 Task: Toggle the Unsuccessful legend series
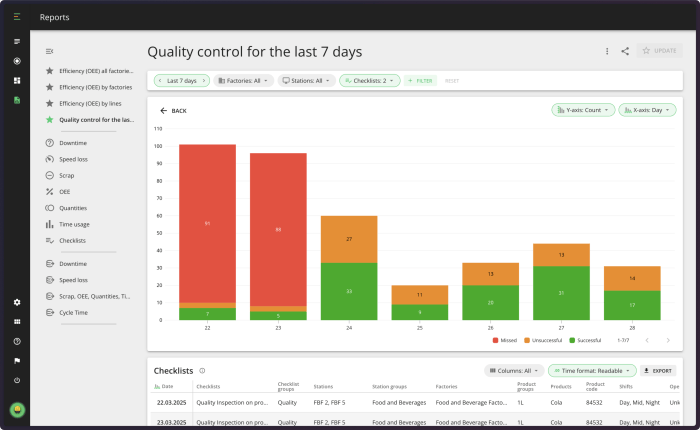[543, 340]
